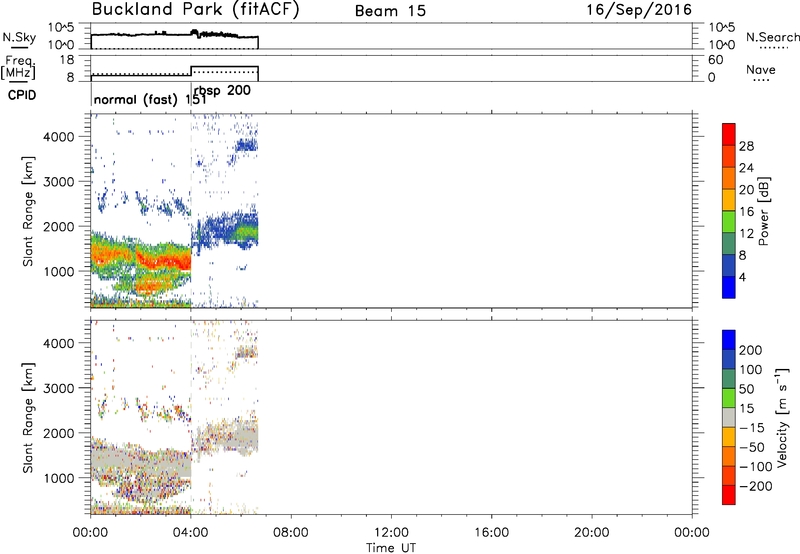
Task: Click the power panel 'Slant Range [km]' label
Action: pos(28,211)
